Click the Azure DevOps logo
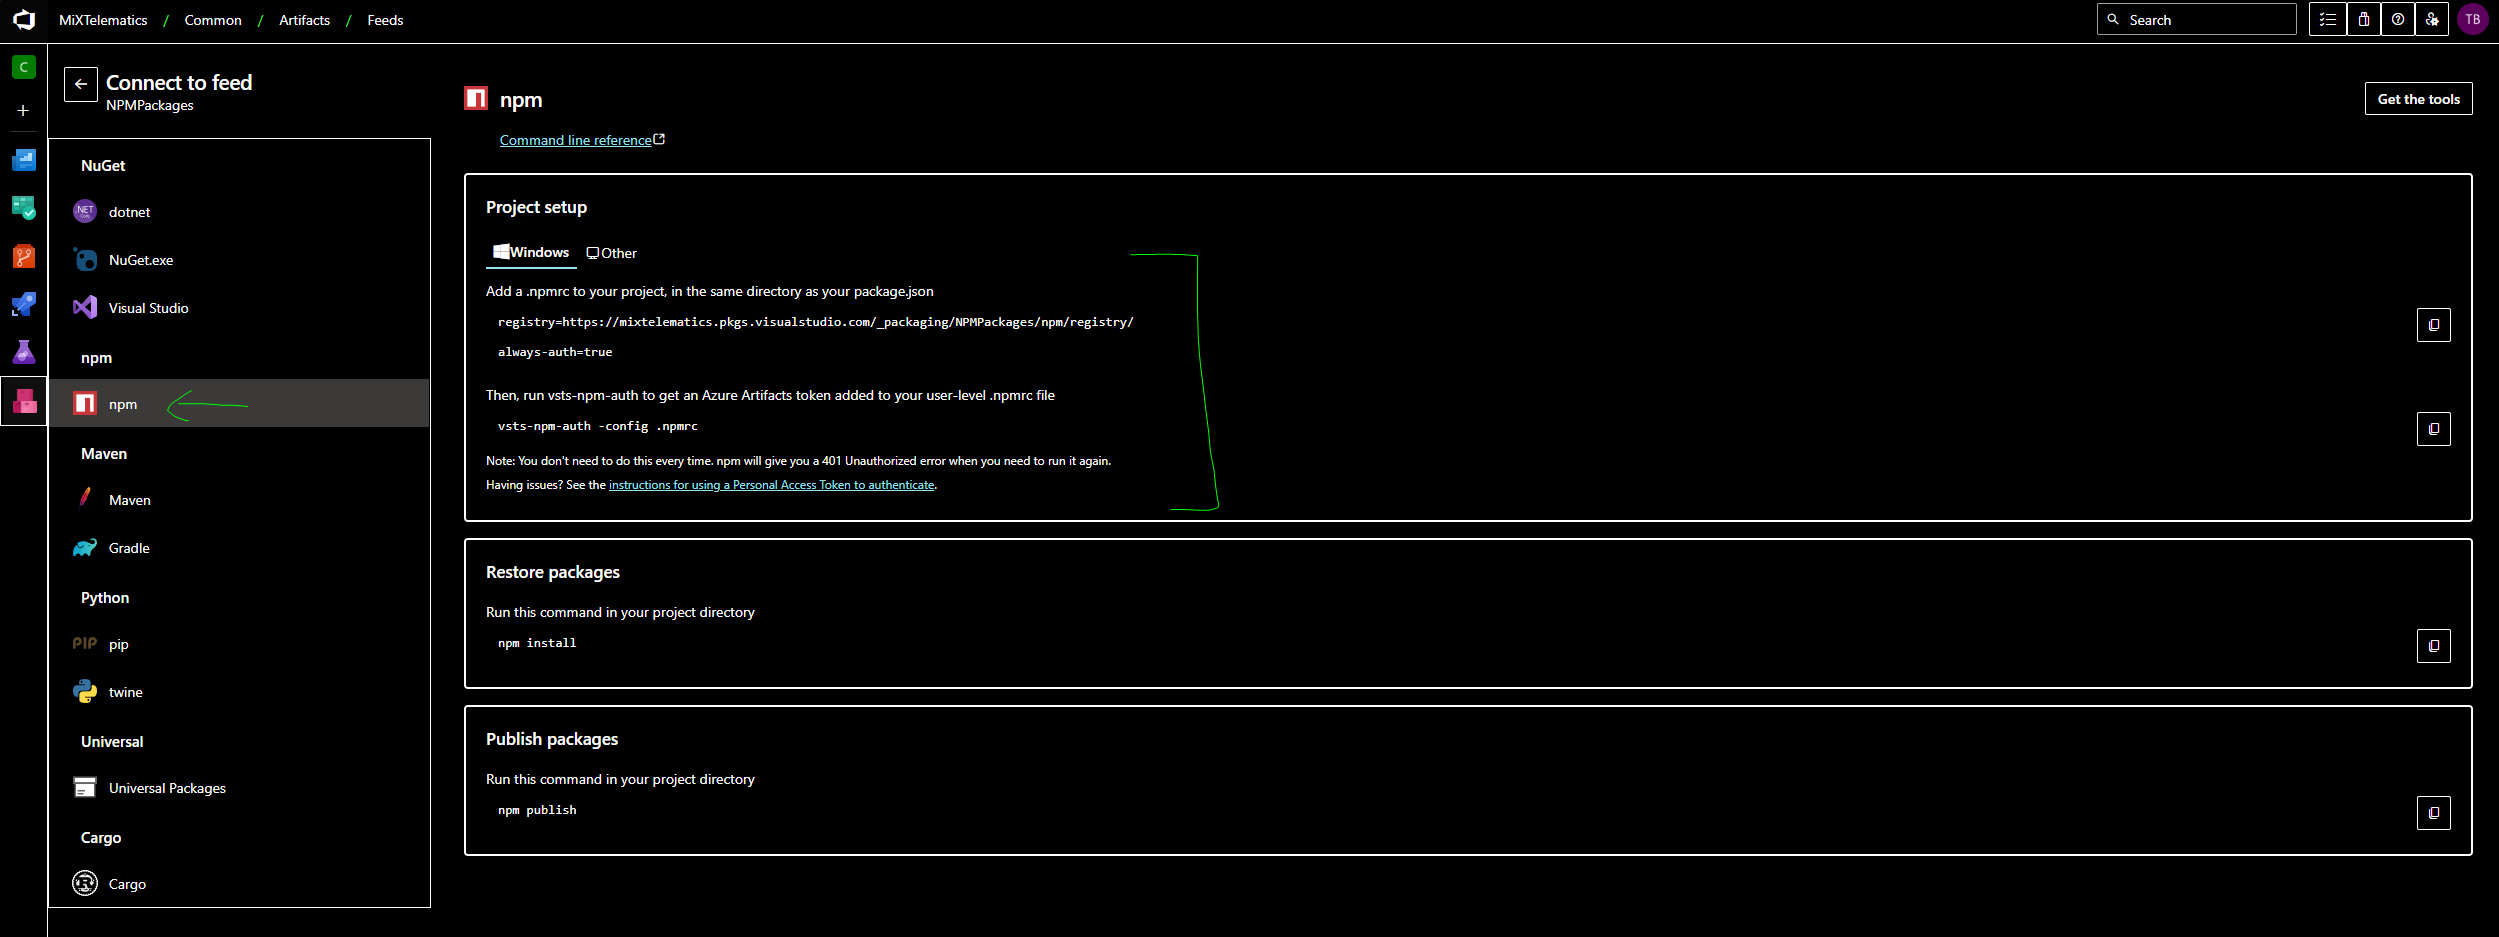2499x937 pixels. [24, 20]
